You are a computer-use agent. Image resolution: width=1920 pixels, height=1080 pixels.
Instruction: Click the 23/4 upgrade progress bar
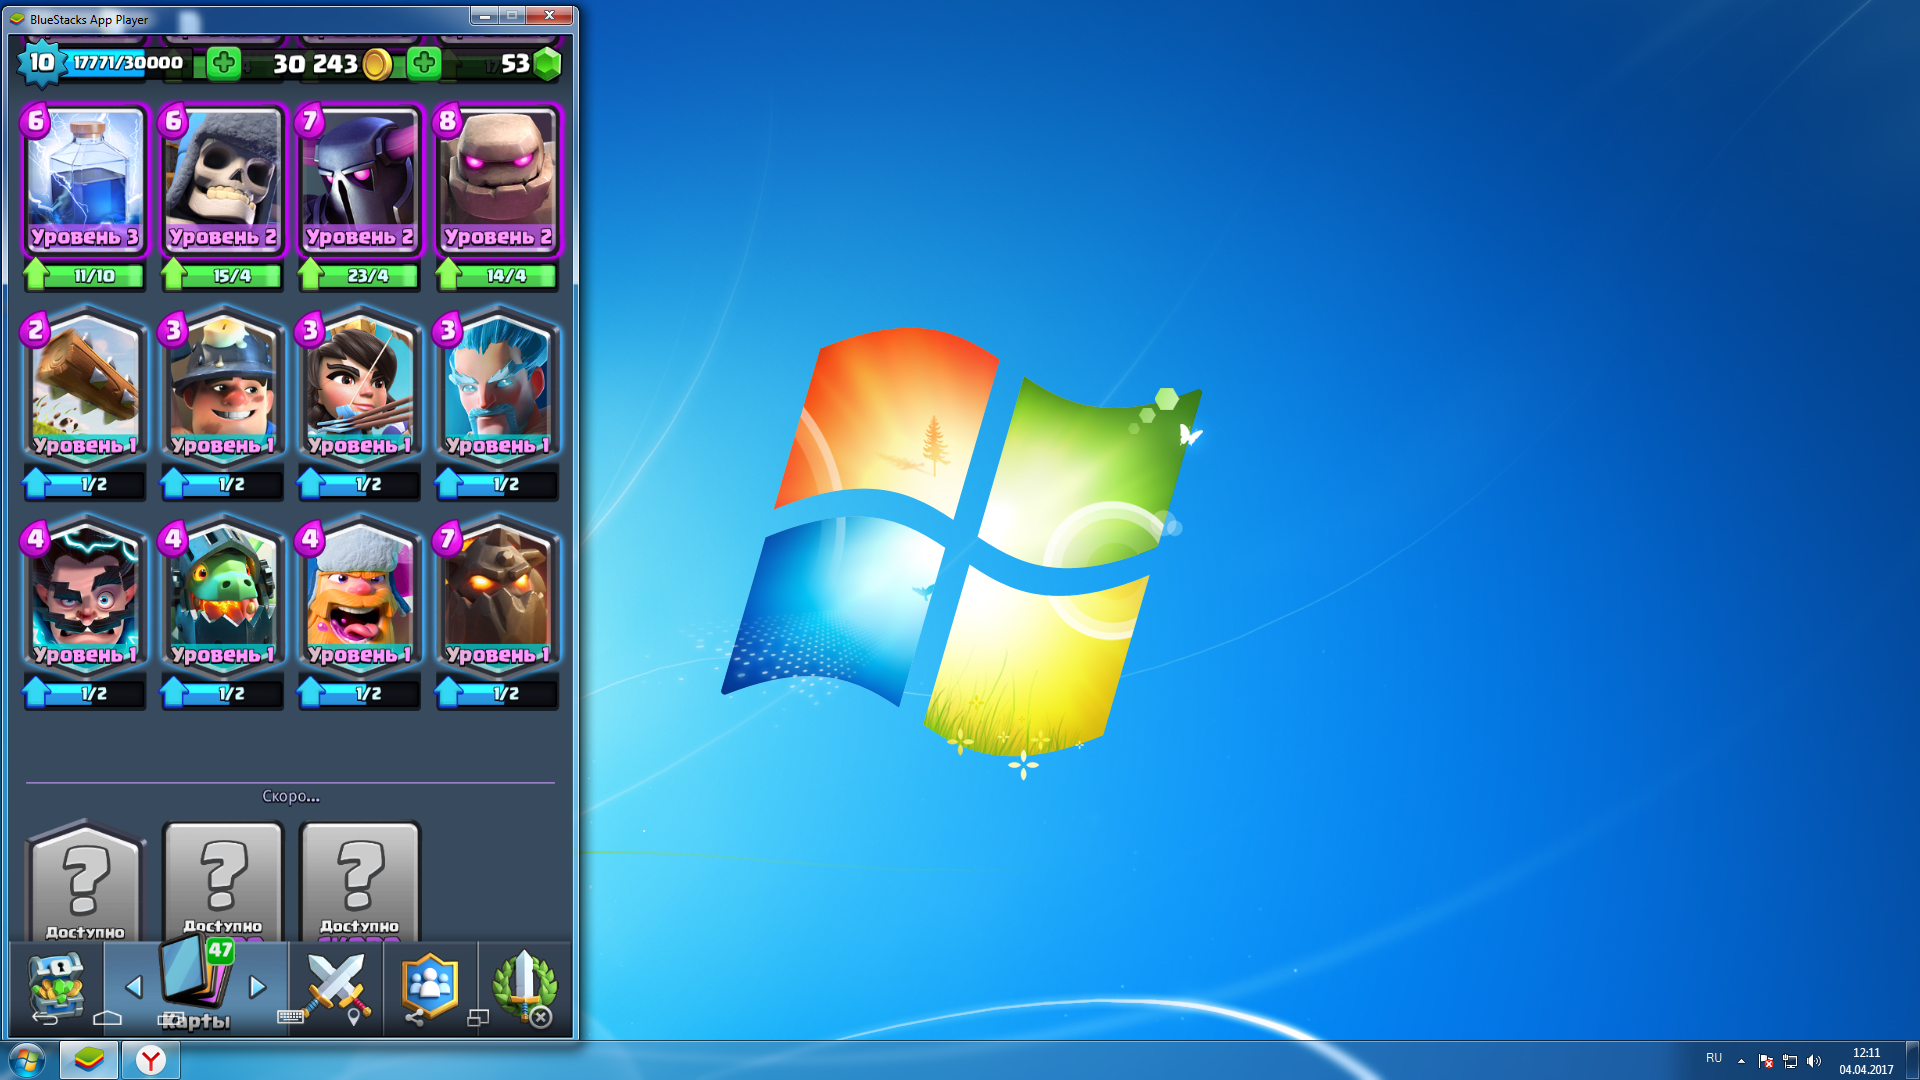tap(359, 276)
